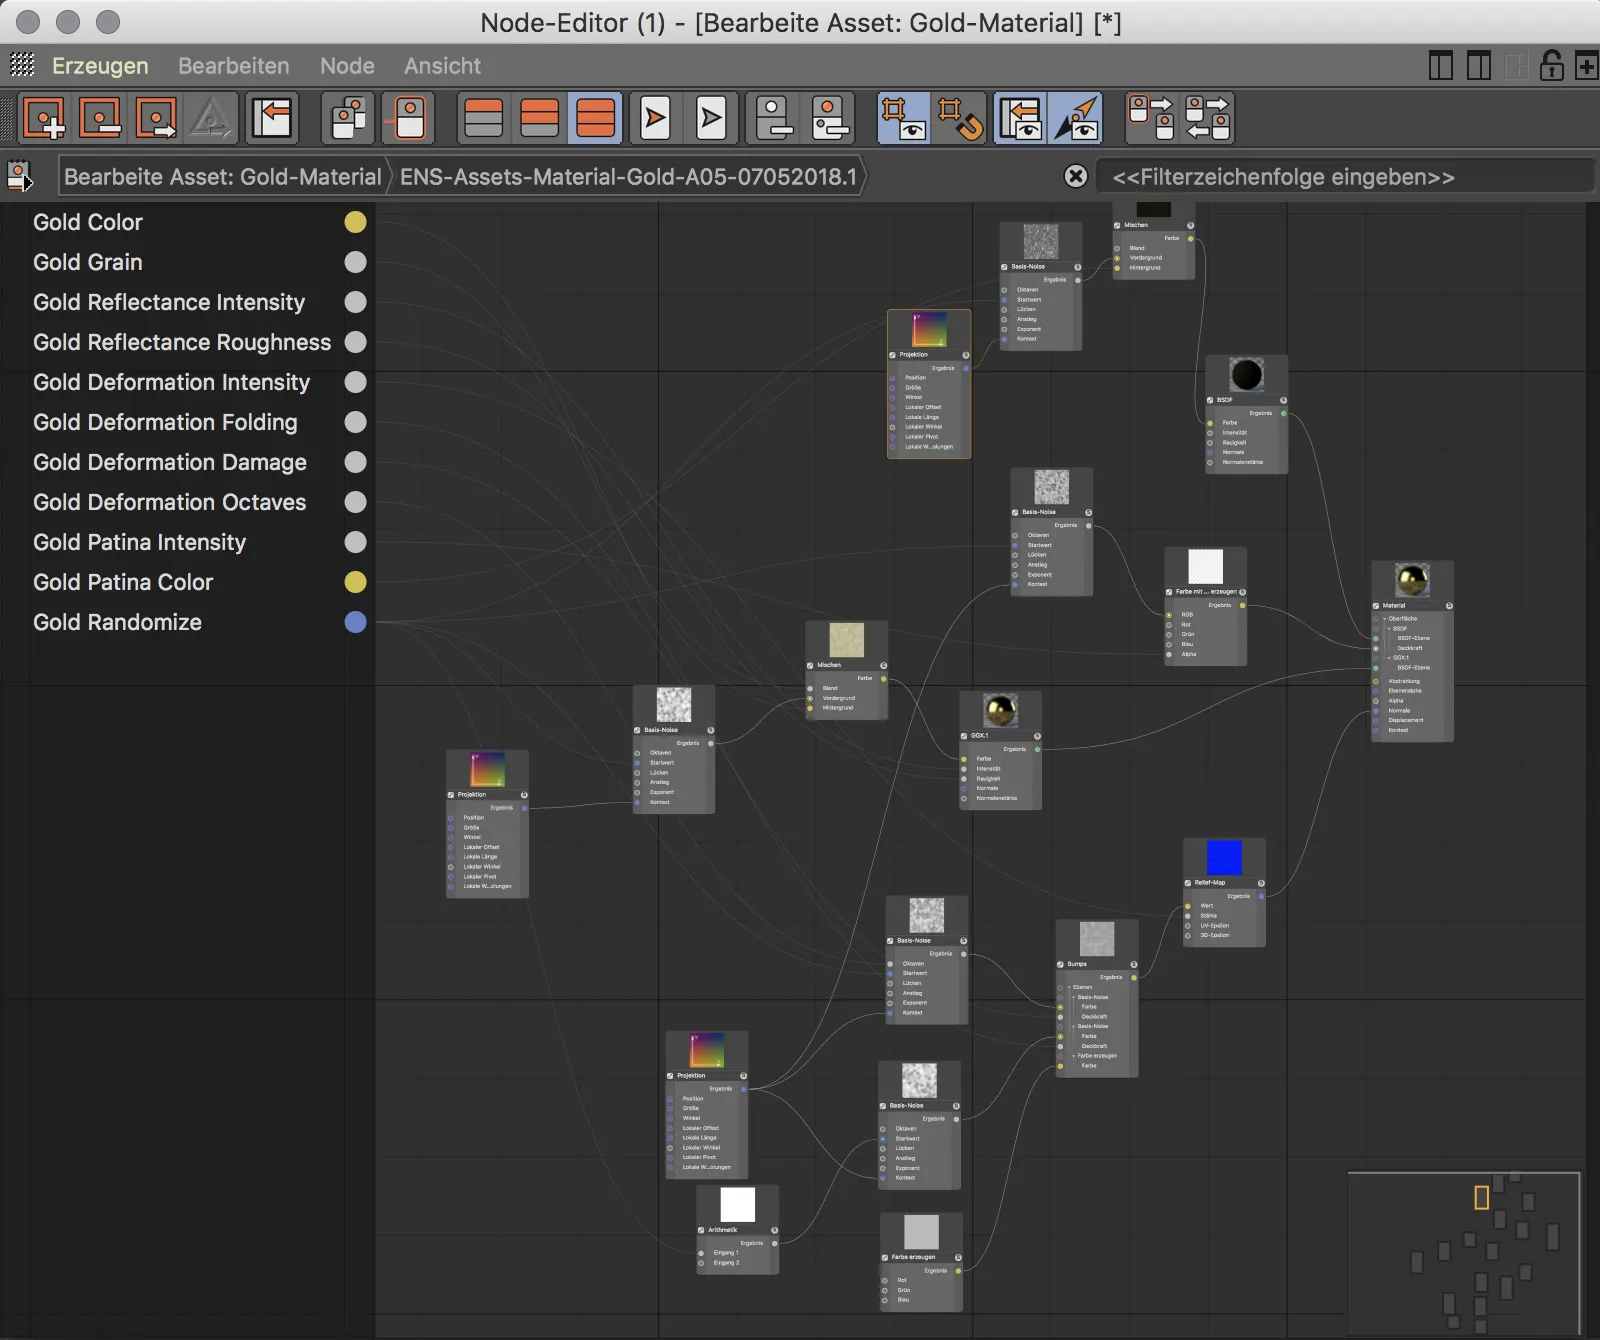
Task: Click the add new node icon
Action: pyautogui.click(x=44, y=118)
